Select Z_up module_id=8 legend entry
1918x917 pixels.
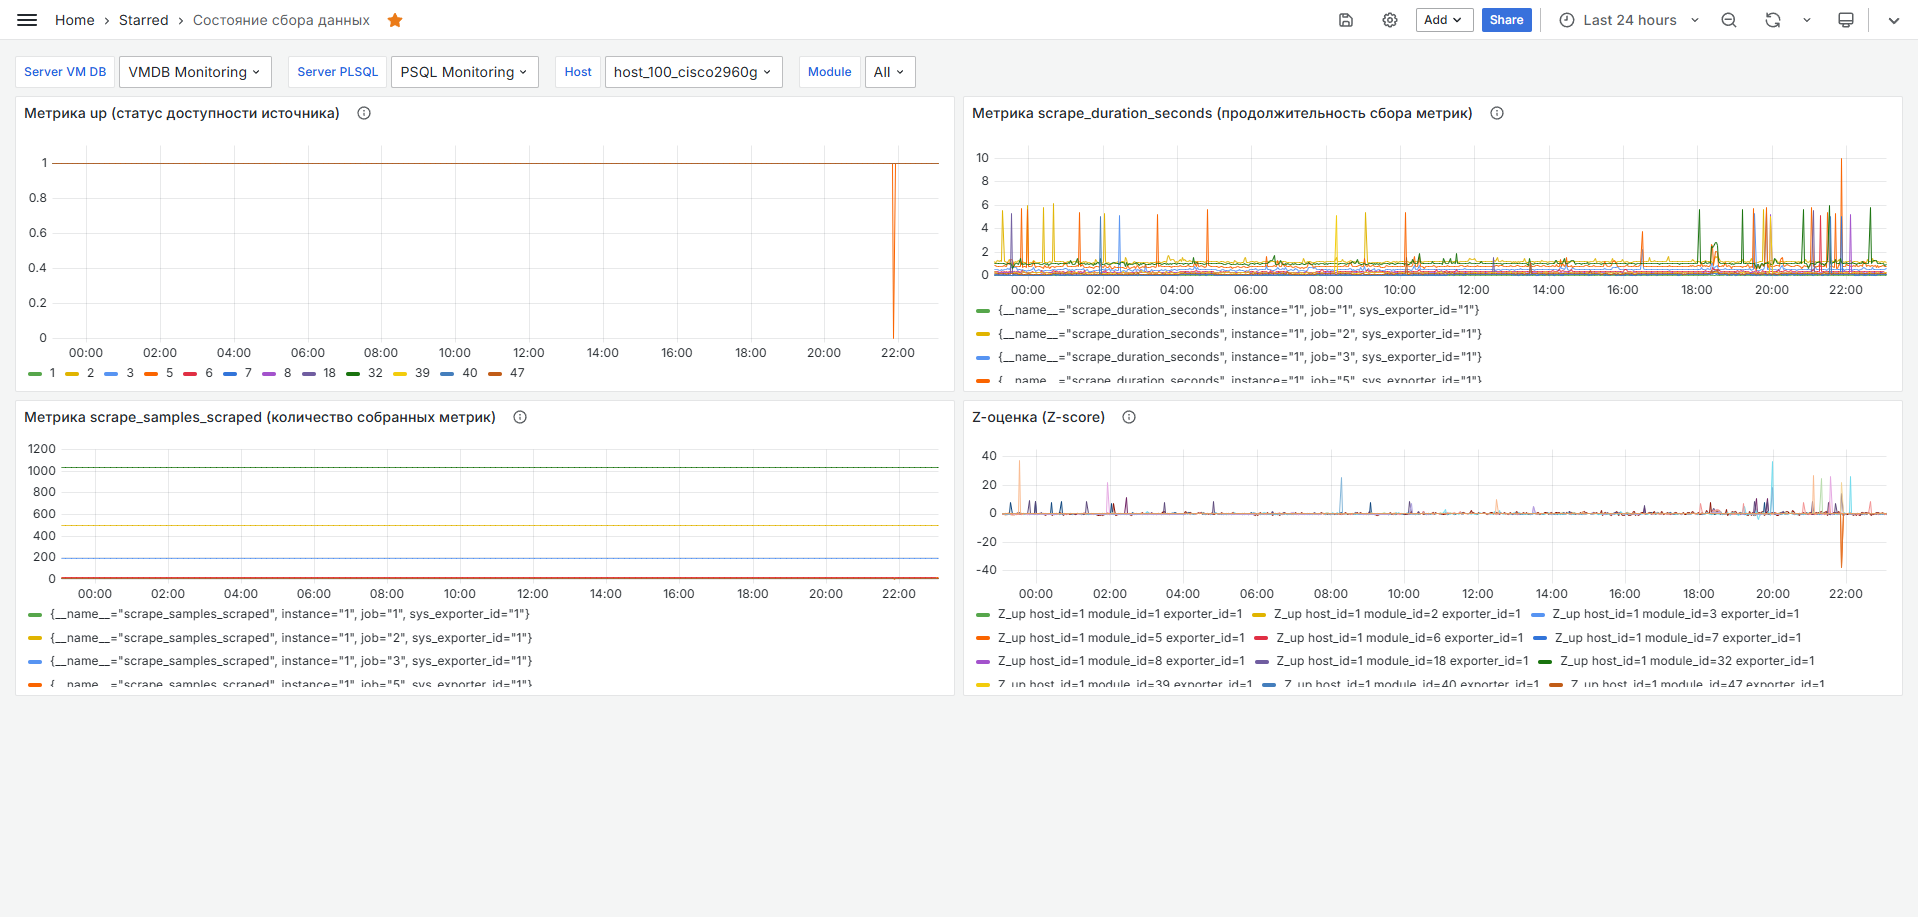(1121, 661)
